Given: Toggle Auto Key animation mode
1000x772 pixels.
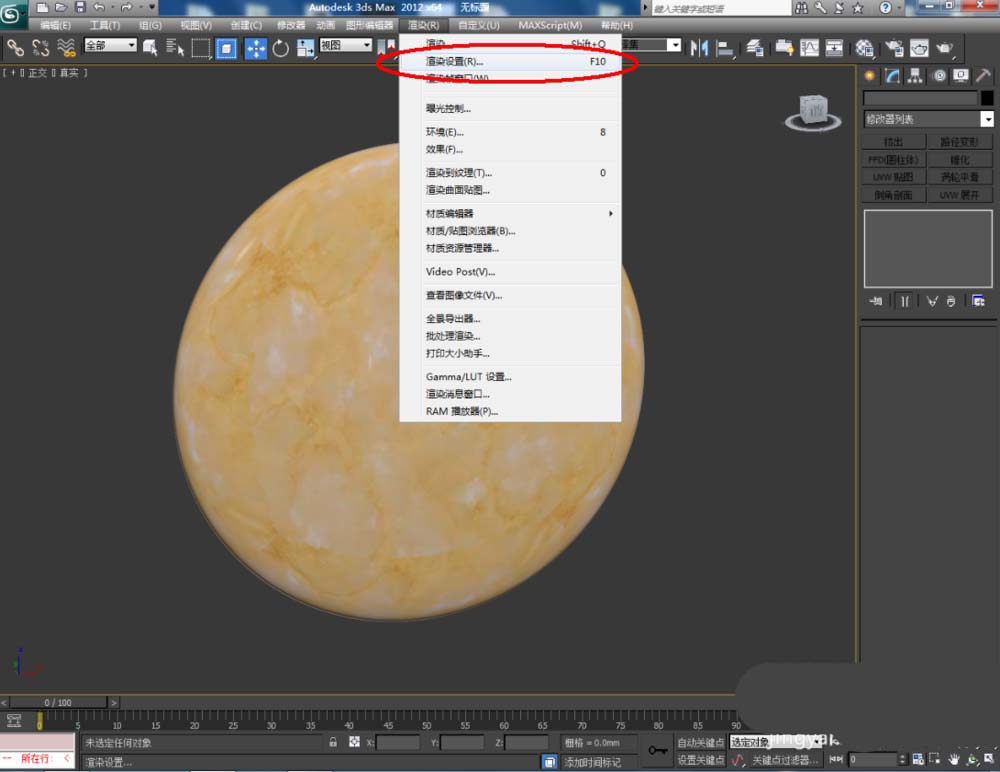Looking at the screenshot, I should pos(700,742).
